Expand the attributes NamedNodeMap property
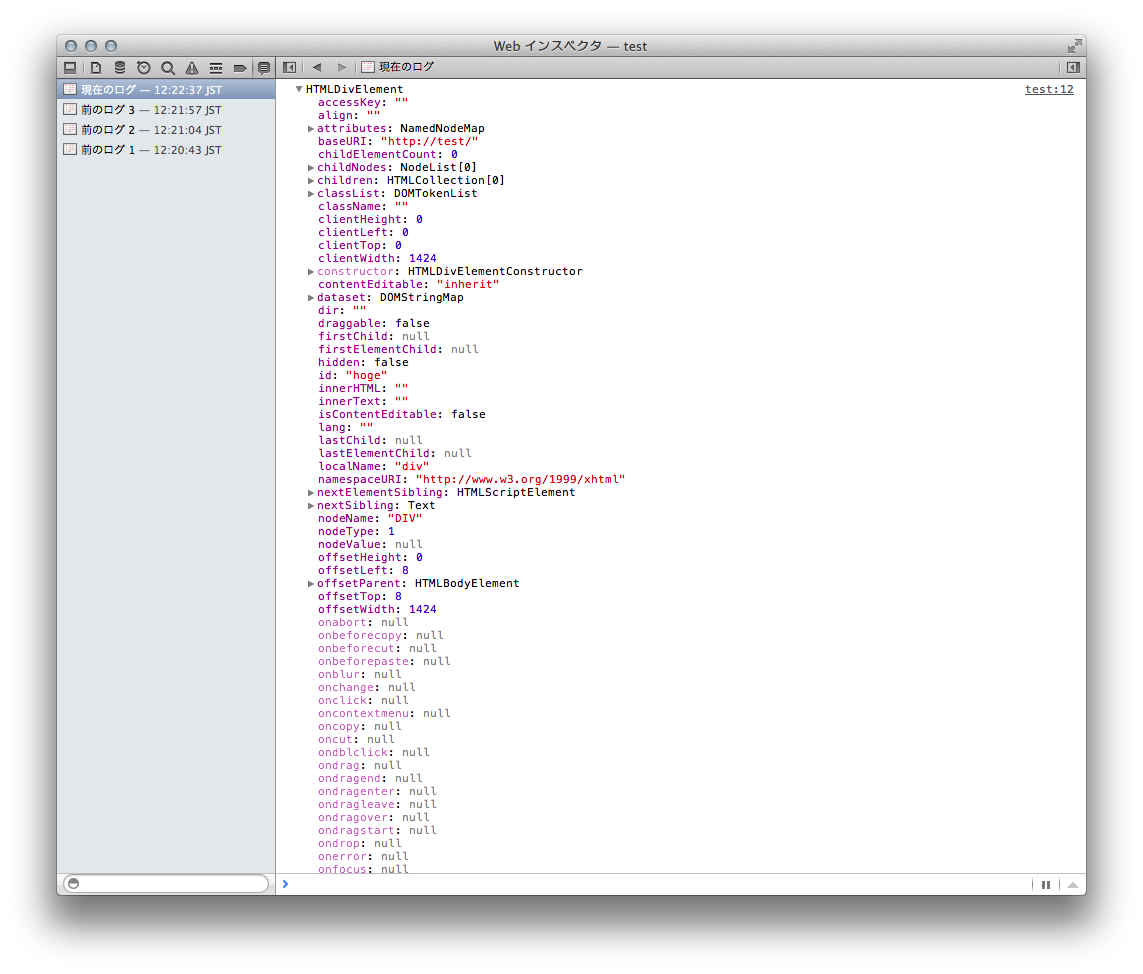Screen dimensions: 1143x974 click(x=311, y=129)
